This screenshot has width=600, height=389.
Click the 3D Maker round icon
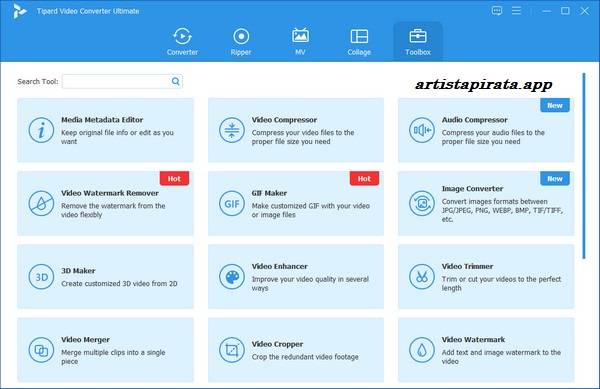coord(41,277)
